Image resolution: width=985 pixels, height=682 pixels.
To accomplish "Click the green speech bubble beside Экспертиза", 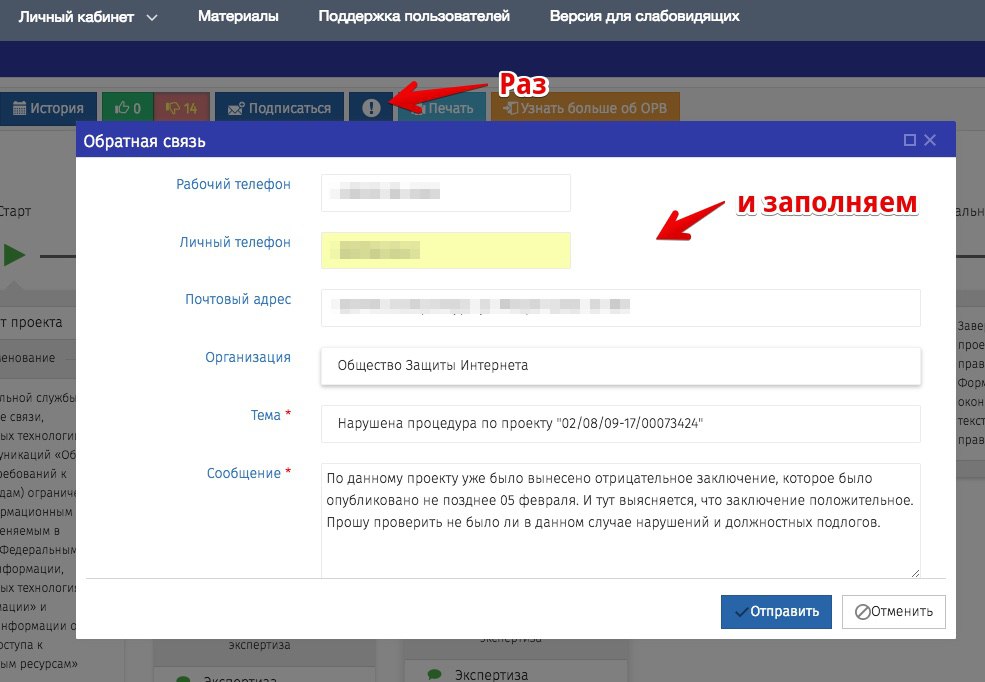I will tap(434, 674).
